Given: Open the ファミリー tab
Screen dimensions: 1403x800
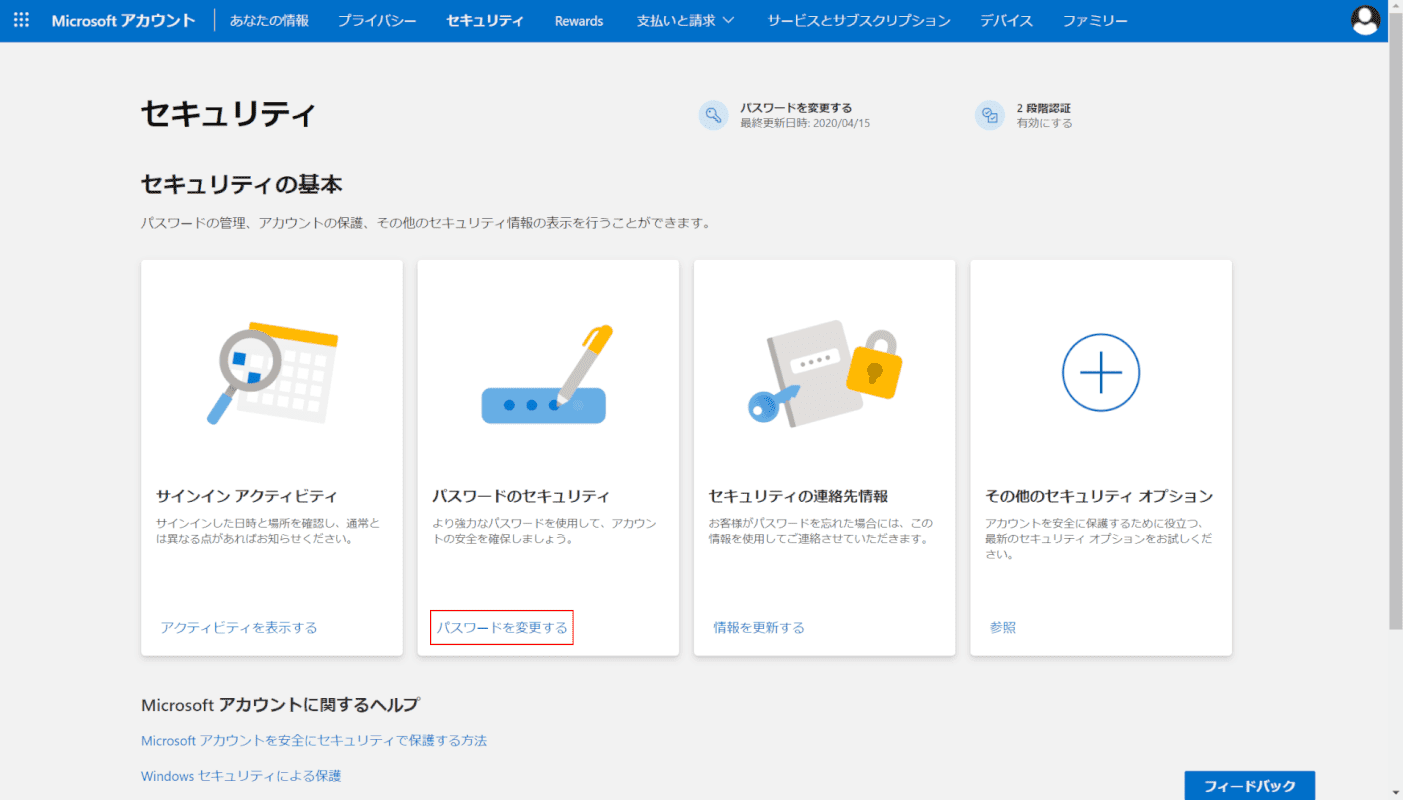Looking at the screenshot, I should 1095,21.
